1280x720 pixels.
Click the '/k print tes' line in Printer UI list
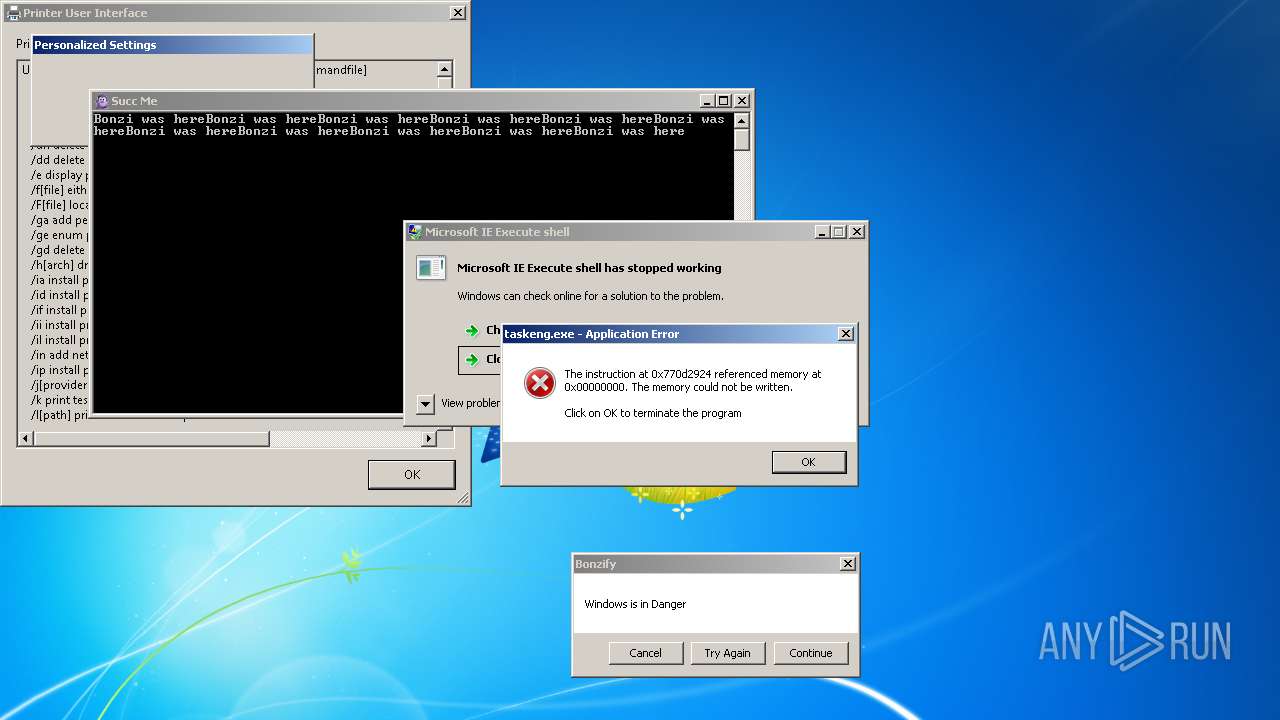pos(59,400)
